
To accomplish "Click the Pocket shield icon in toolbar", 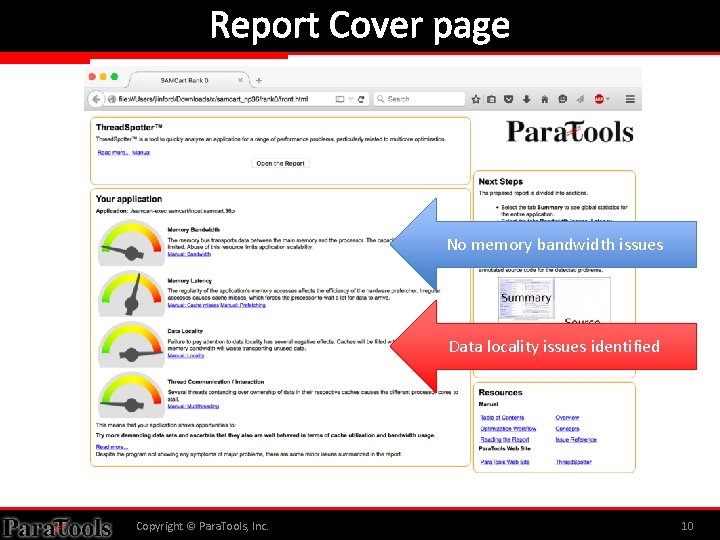I will pyautogui.click(x=508, y=99).
